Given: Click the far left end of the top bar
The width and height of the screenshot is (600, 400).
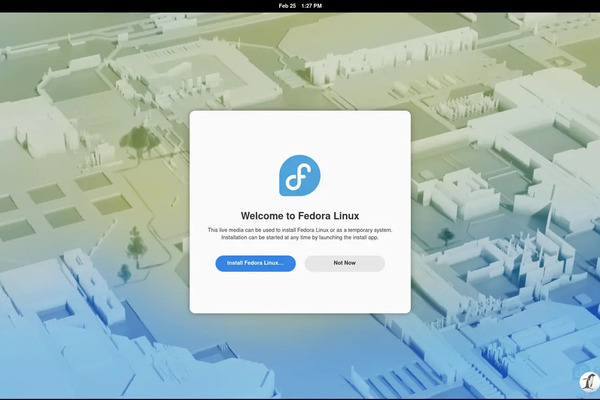Looking at the screenshot, I should point(5,6).
